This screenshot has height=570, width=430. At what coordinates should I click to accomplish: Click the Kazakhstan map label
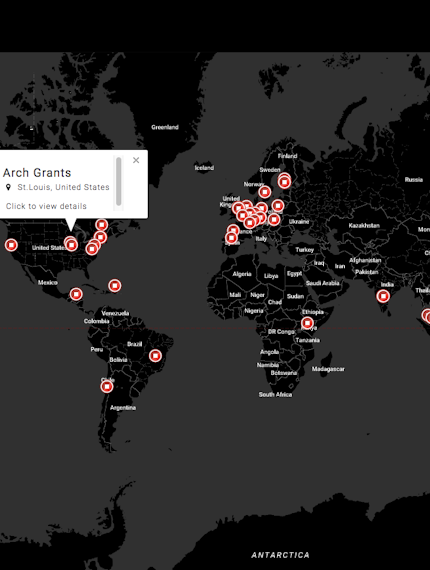point(364,226)
